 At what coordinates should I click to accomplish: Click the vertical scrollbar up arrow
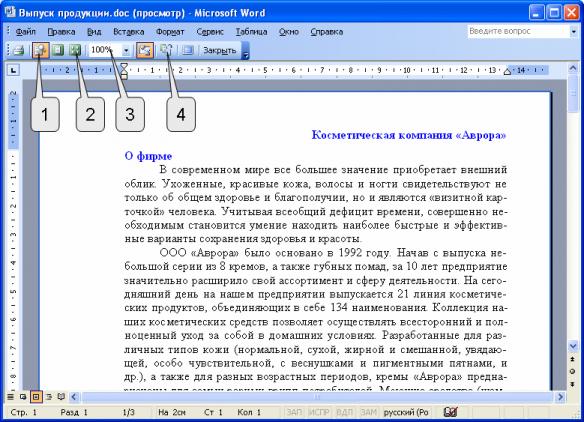[573, 68]
